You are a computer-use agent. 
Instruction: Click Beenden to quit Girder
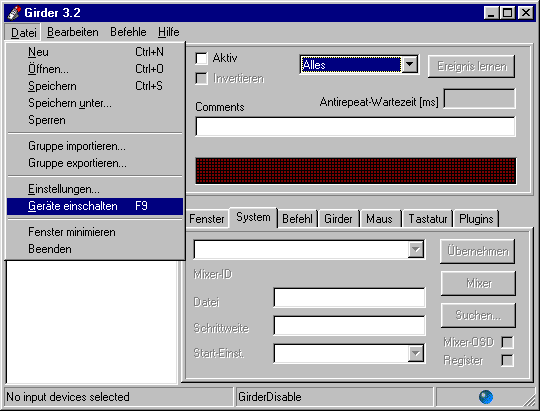coord(95,249)
